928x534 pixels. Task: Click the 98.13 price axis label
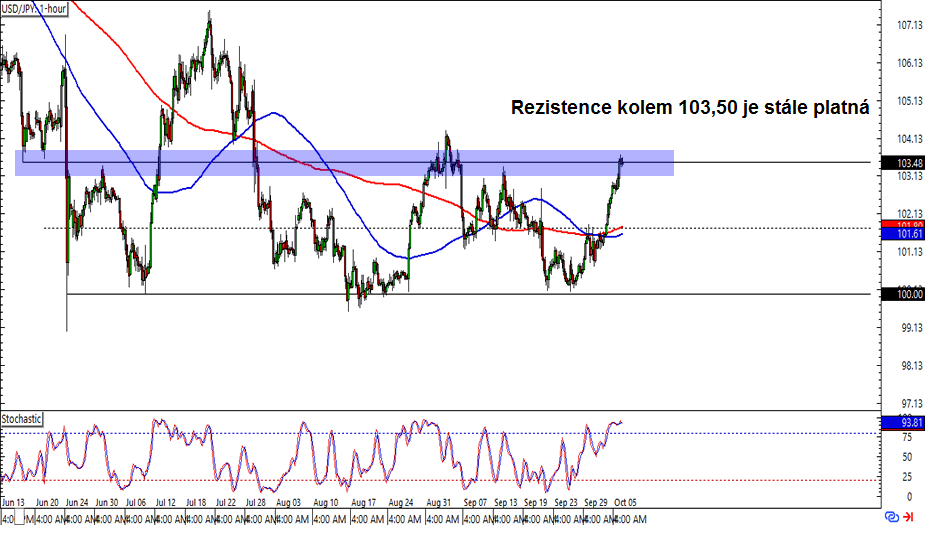click(x=911, y=365)
